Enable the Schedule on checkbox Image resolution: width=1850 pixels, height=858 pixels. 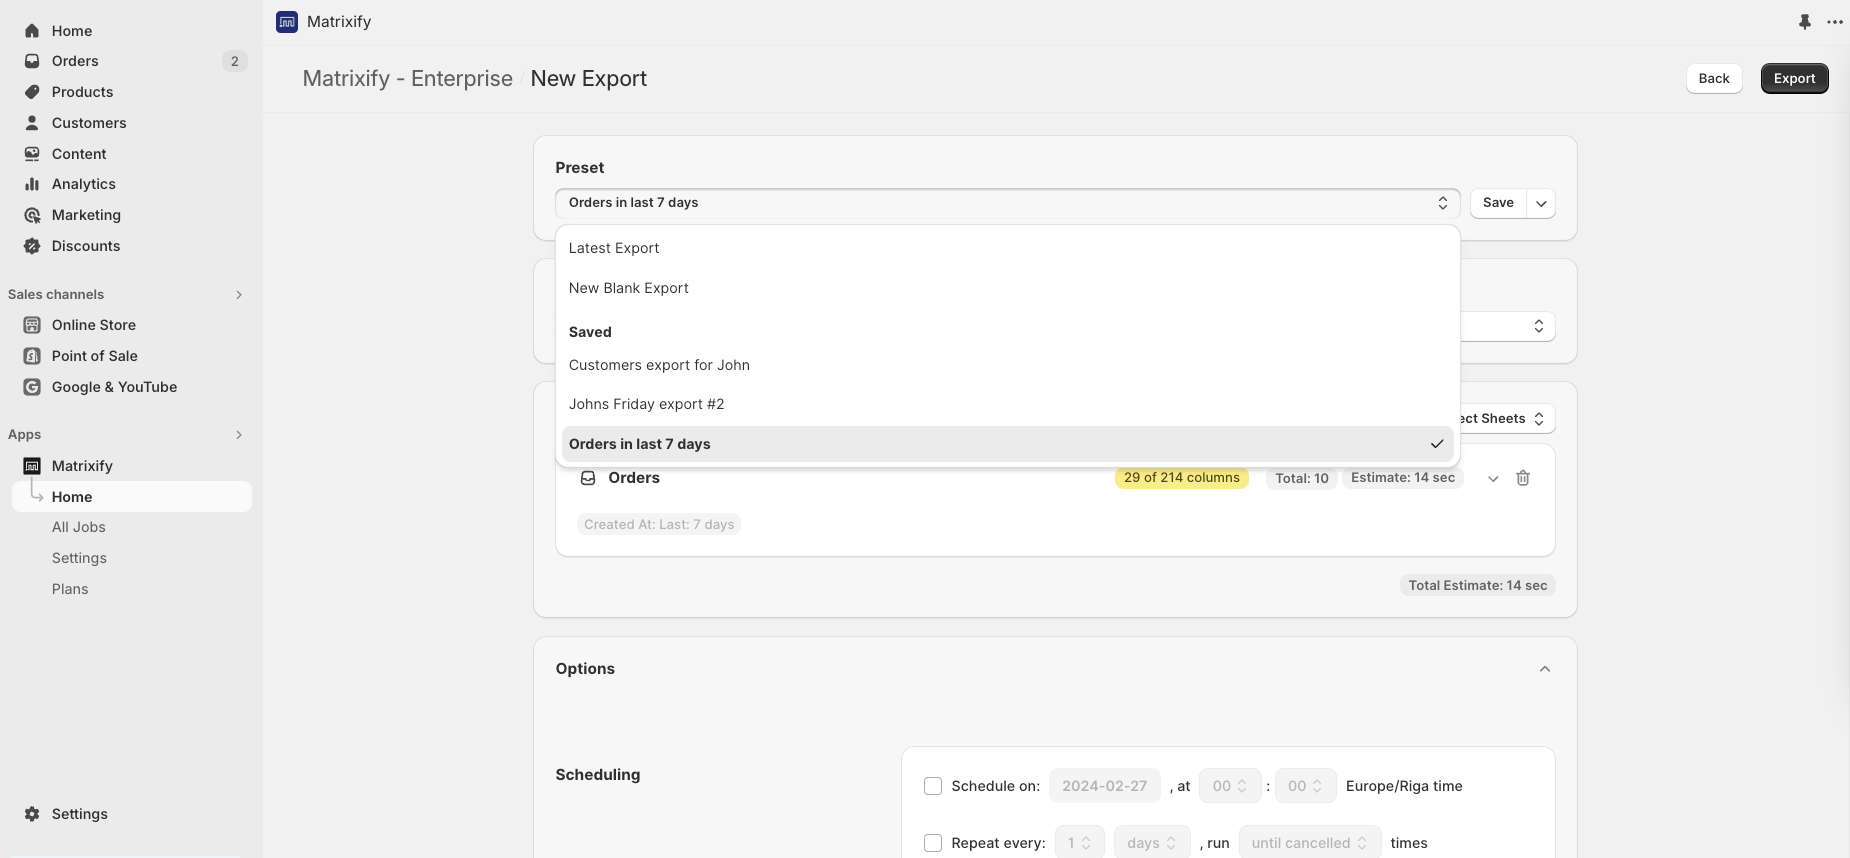pos(933,786)
